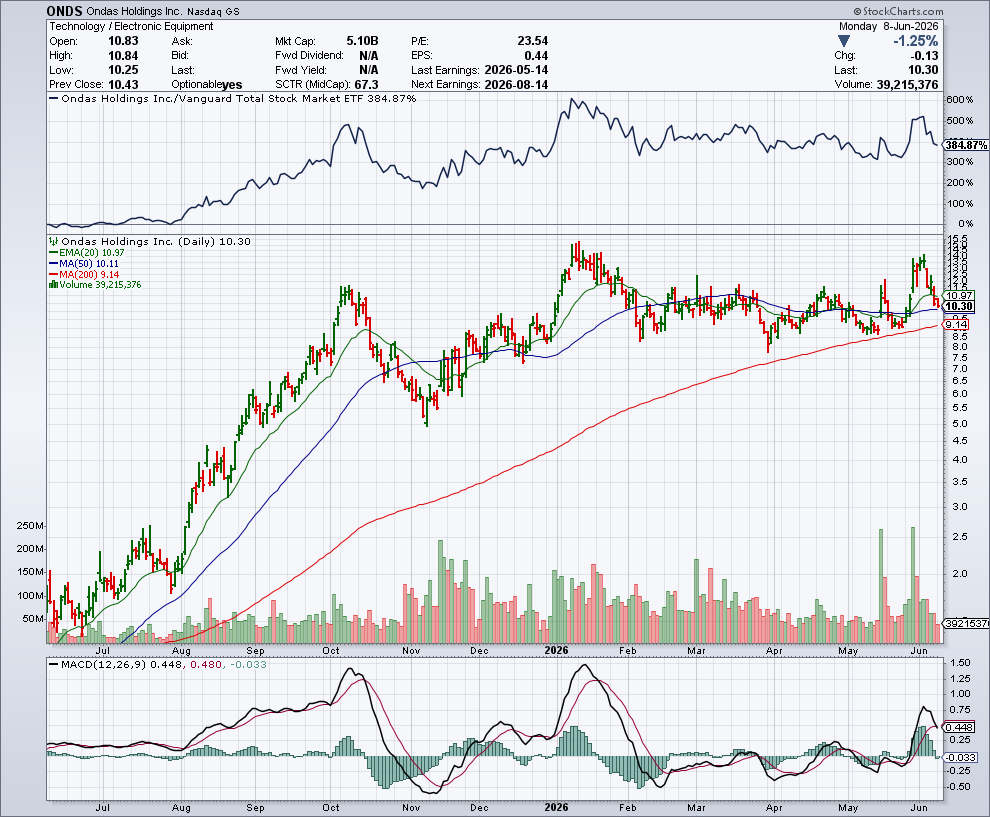Click the volume bars icon in legend
Viewport: 990px width, 817px height.
pyautogui.click(x=53, y=285)
